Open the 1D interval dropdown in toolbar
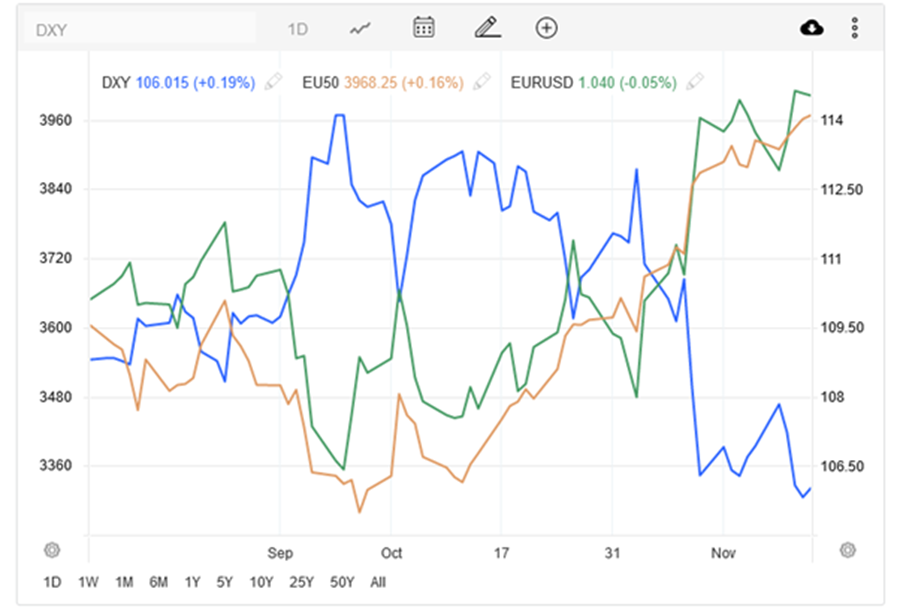The image size is (900, 616). [298, 29]
